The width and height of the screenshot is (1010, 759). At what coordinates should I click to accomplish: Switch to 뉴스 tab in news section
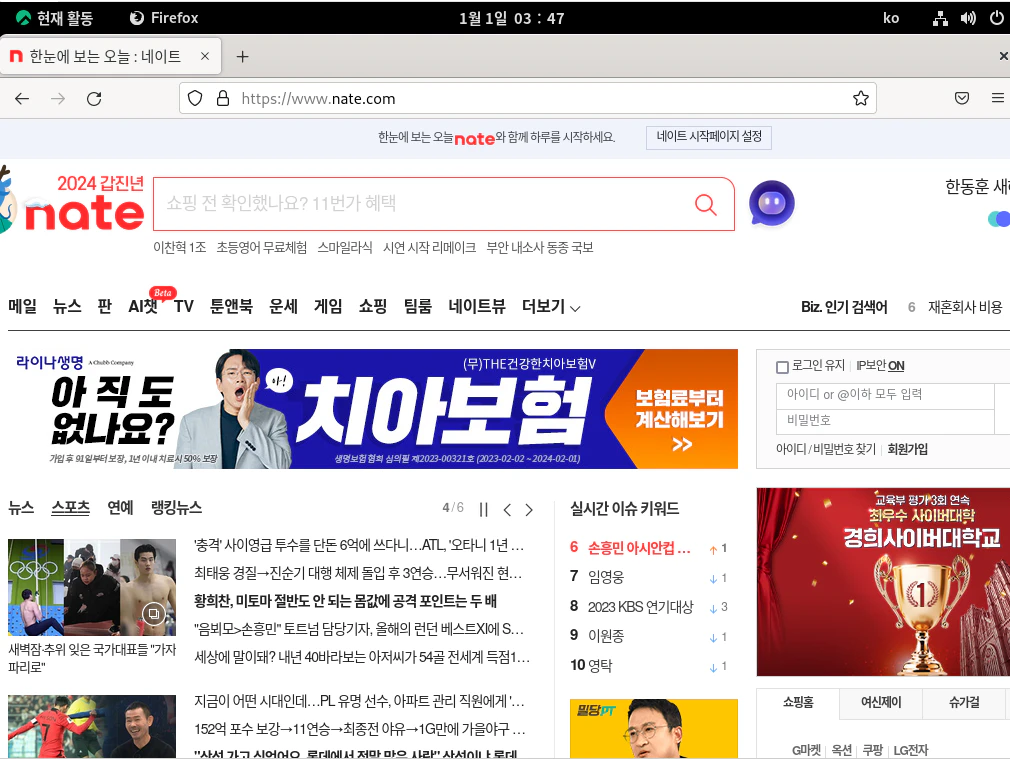tap(21, 508)
